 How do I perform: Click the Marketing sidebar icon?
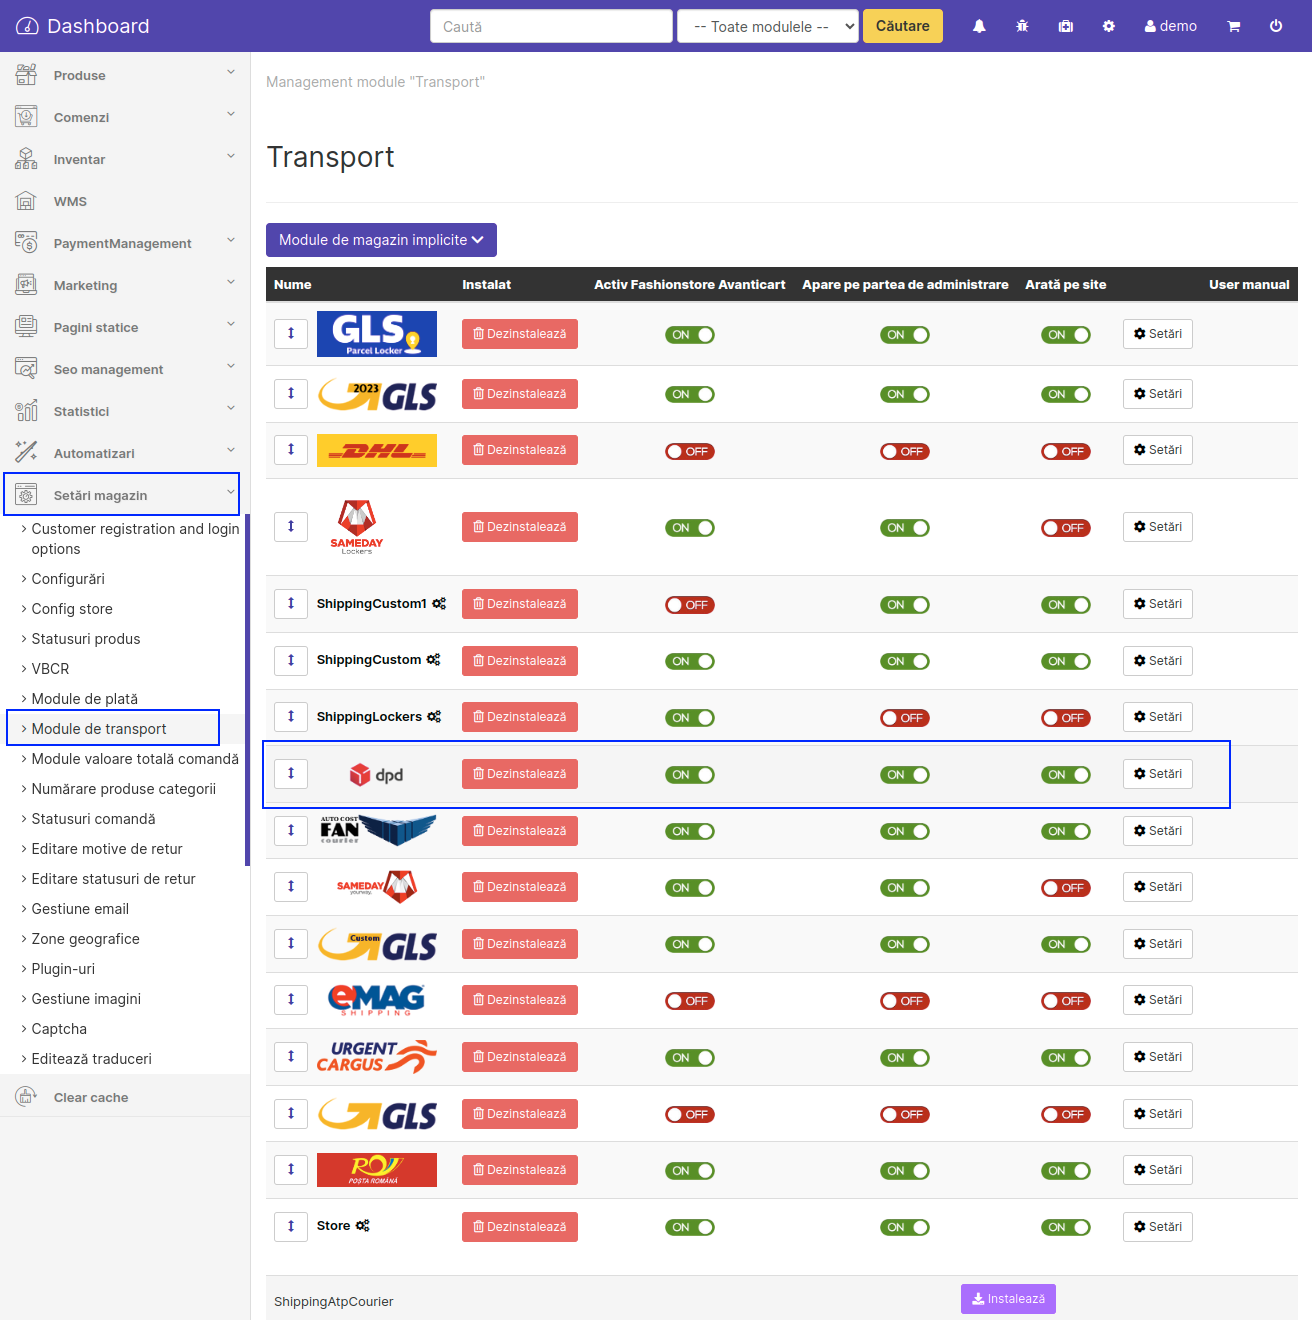[26, 285]
